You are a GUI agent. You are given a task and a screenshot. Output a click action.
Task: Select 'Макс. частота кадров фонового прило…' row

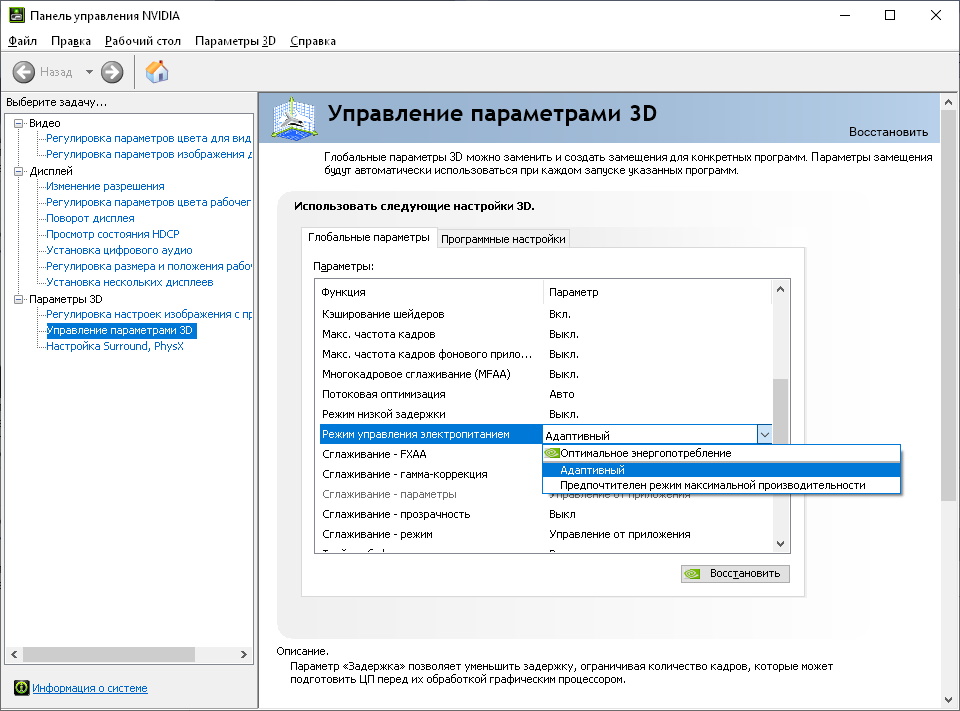point(546,355)
